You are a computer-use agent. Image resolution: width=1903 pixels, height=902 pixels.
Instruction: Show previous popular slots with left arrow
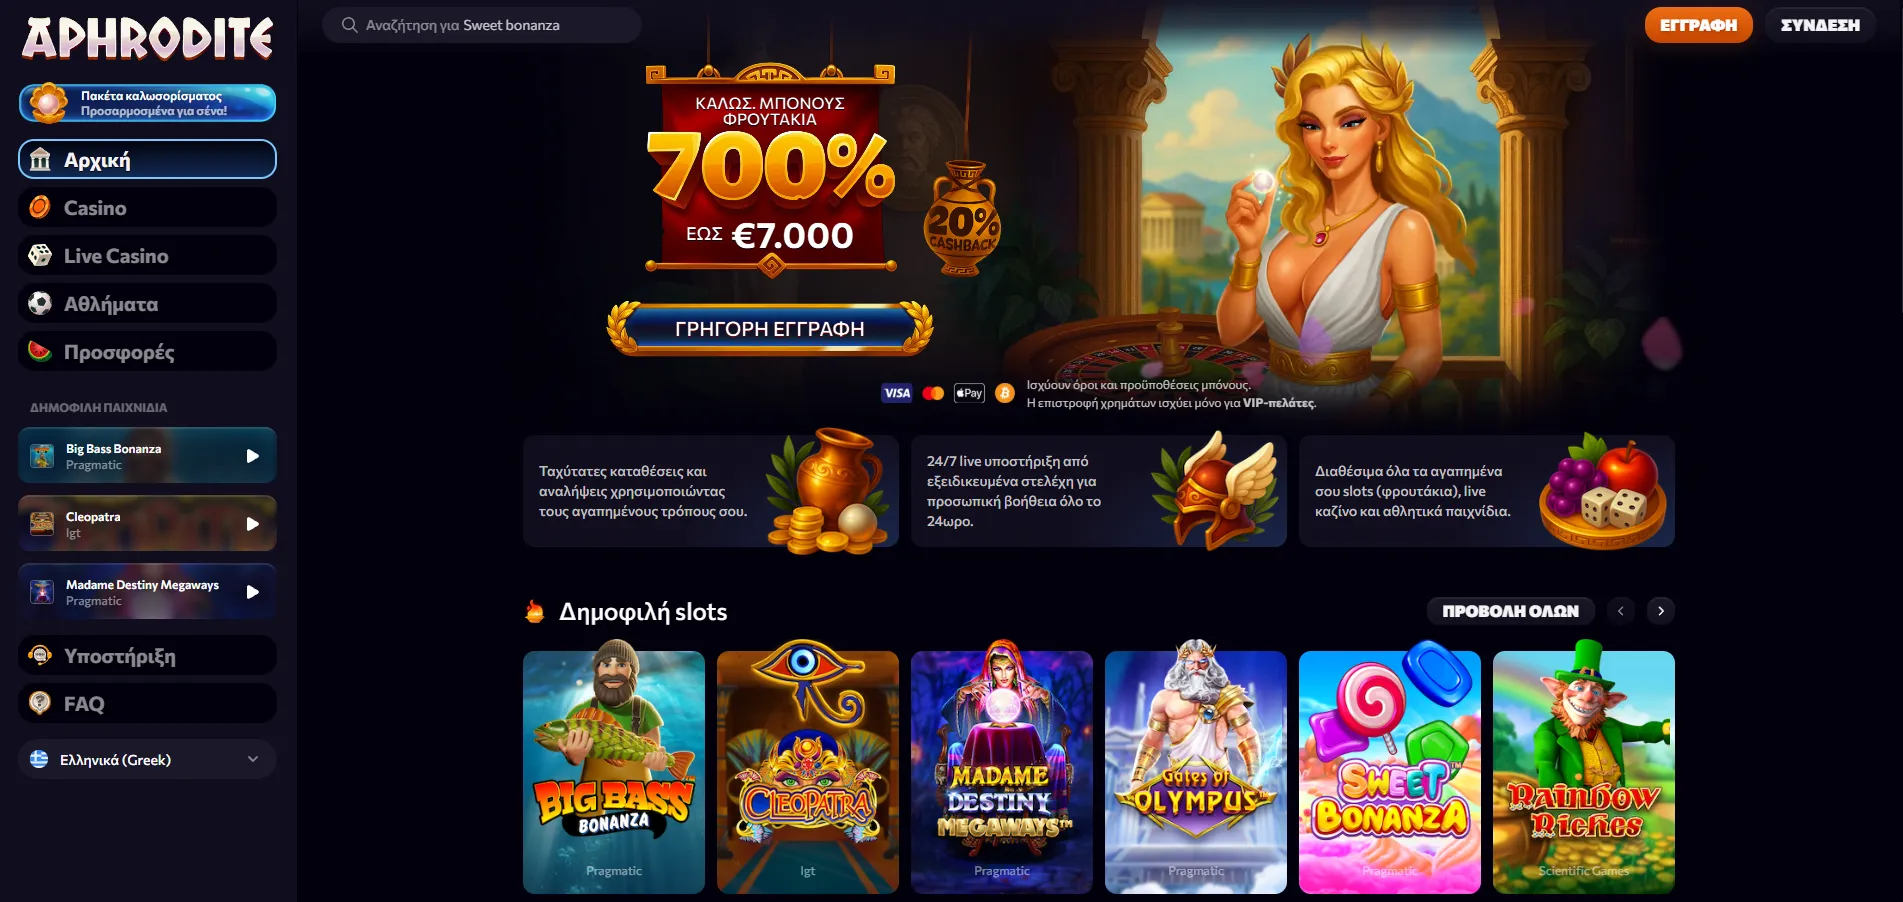click(x=1621, y=611)
